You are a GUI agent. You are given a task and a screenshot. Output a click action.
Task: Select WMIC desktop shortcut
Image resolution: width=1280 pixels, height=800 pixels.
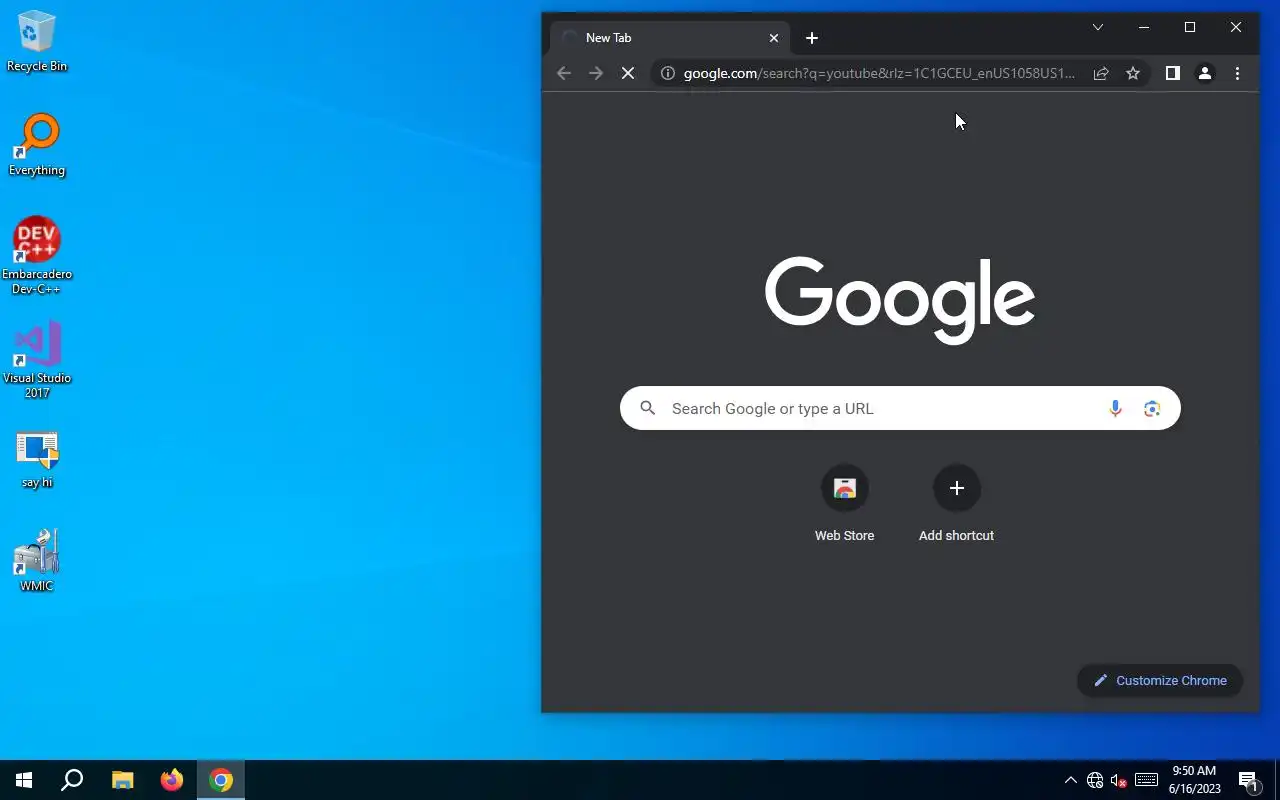pos(37,561)
